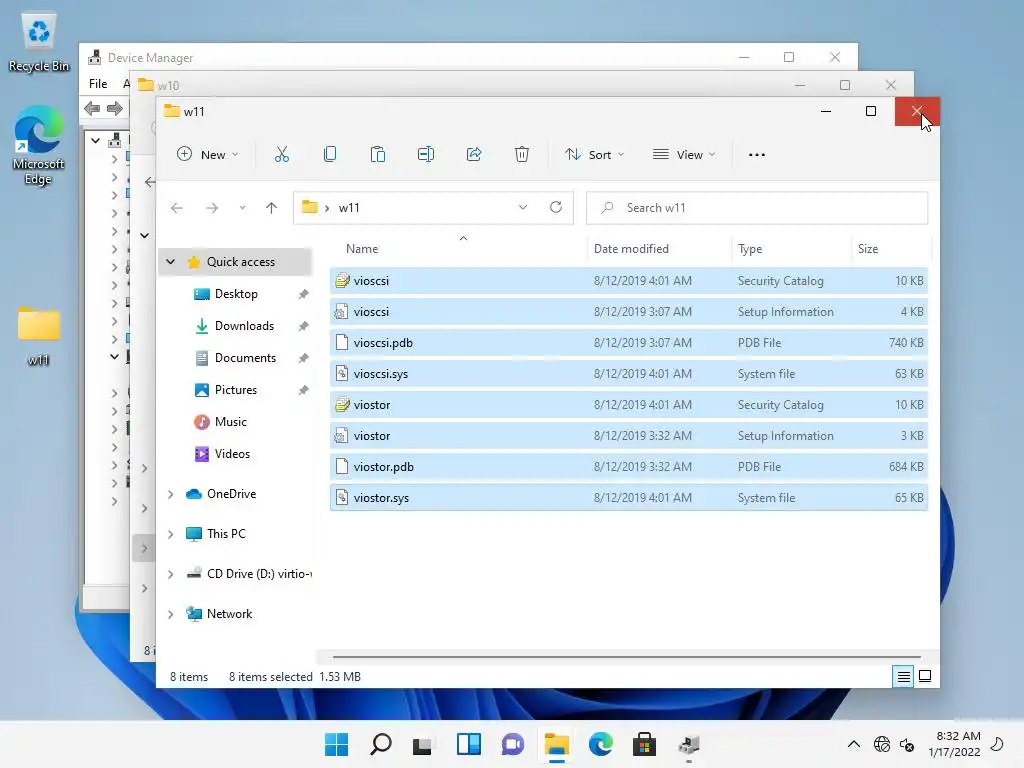Open the New item dropdown
Image resolution: width=1024 pixels, height=768 pixels.
[x=208, y=155]
